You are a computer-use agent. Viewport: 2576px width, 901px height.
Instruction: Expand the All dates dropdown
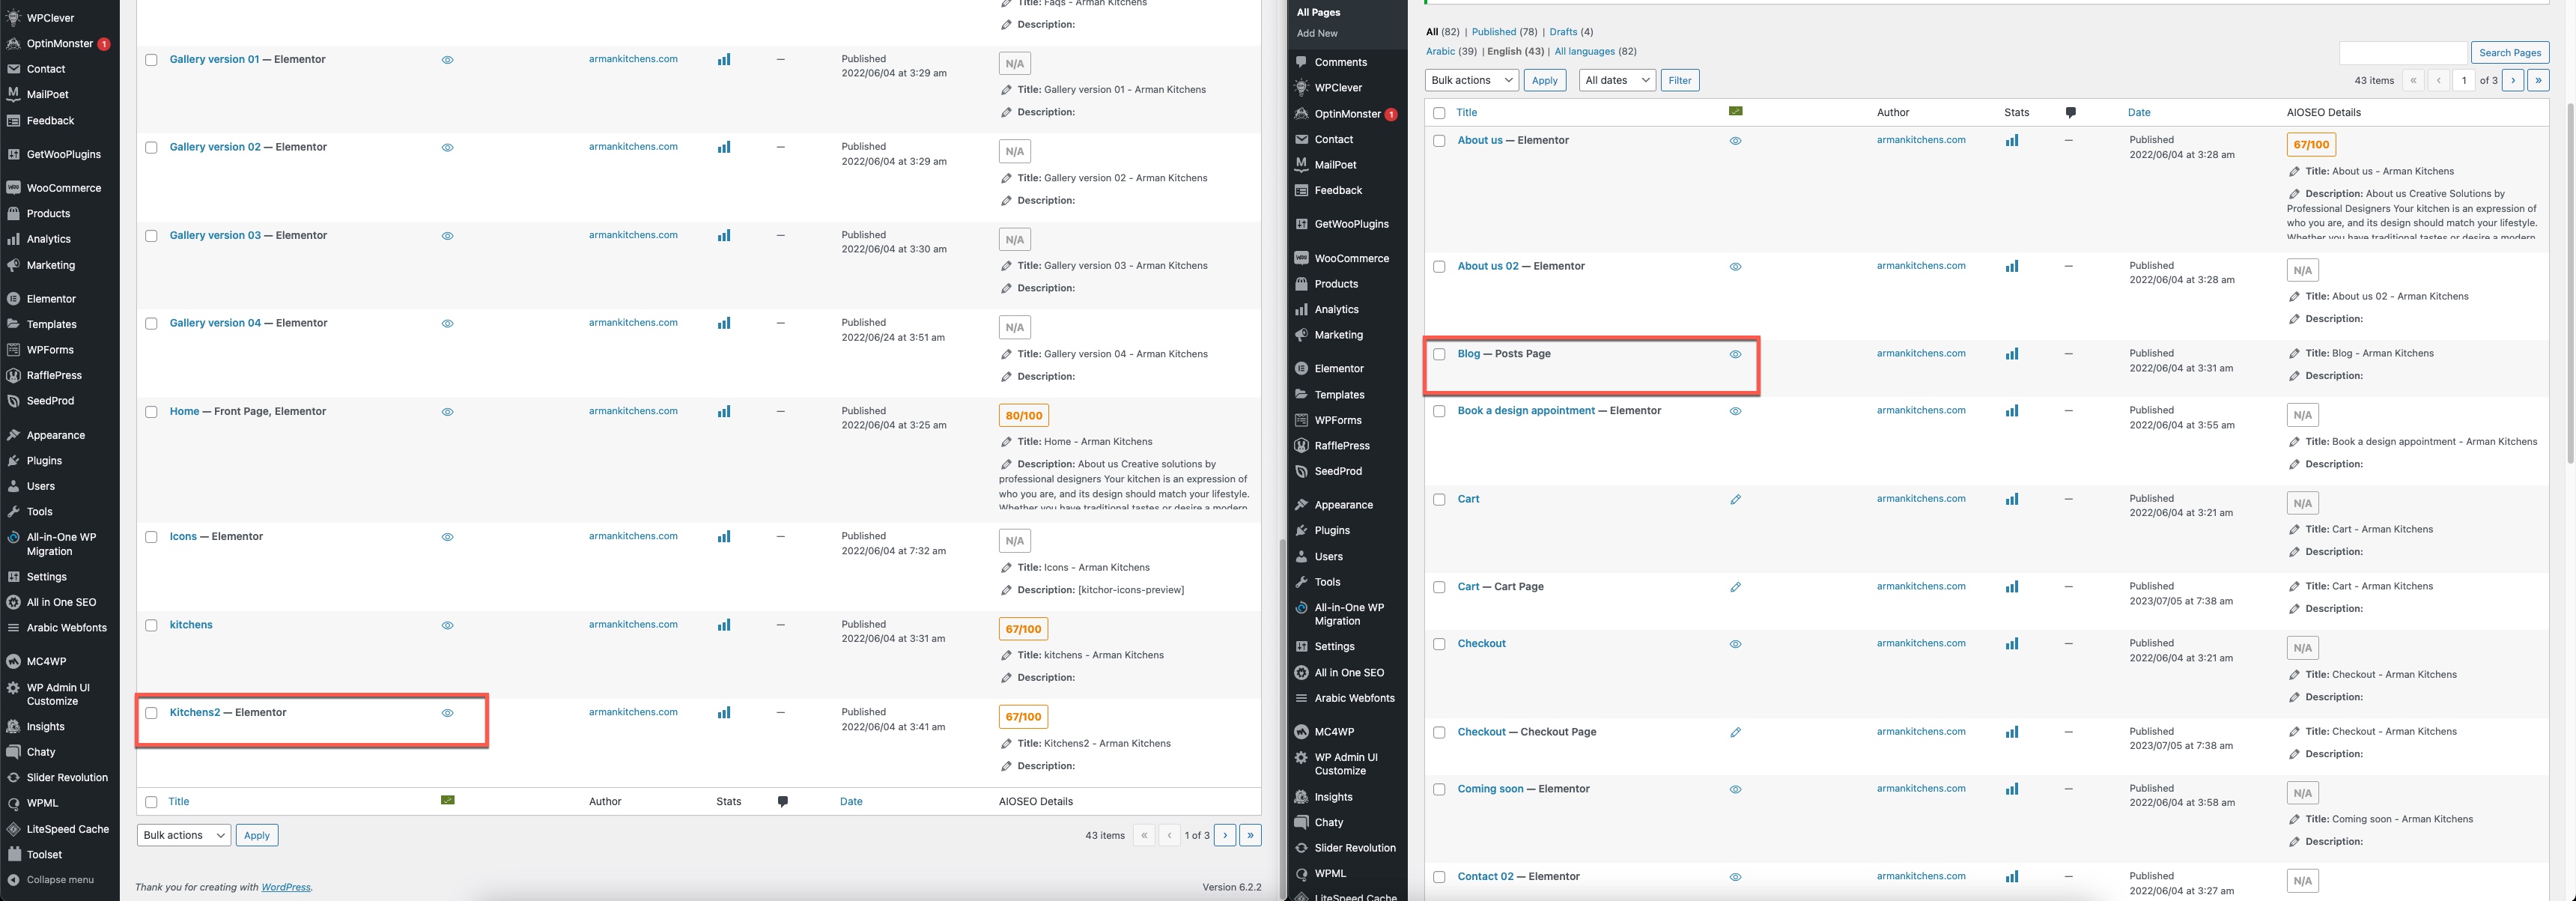click(x=1617, y=80)
